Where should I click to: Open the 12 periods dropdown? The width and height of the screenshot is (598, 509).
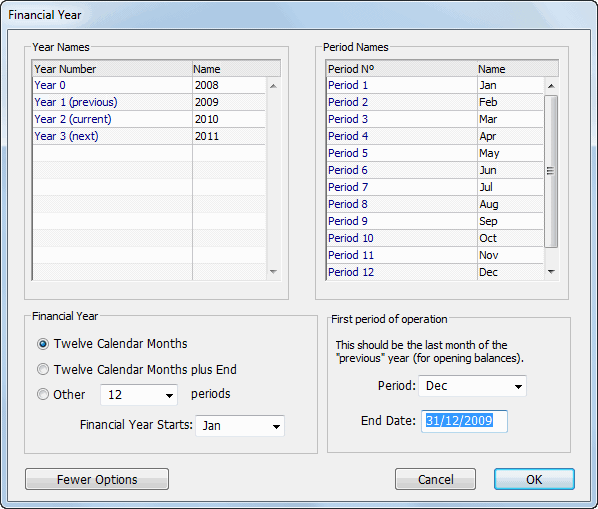(139, 395)
